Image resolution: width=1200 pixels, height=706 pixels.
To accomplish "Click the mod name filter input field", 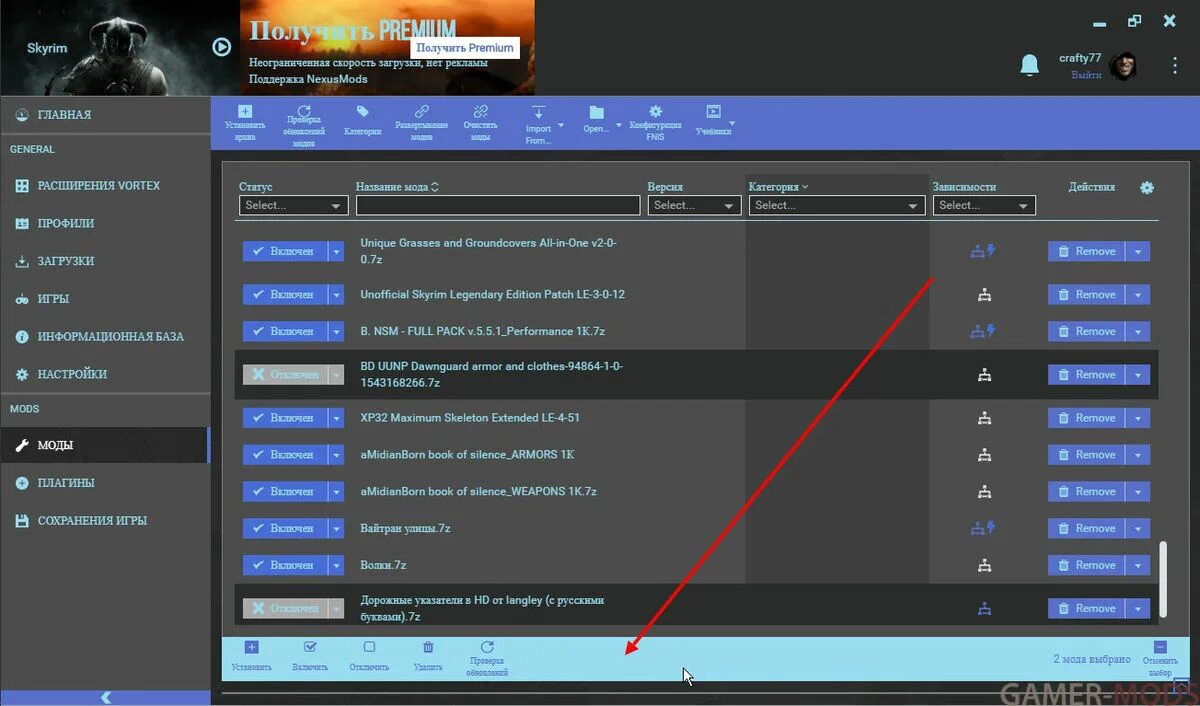I will [498, 205].
